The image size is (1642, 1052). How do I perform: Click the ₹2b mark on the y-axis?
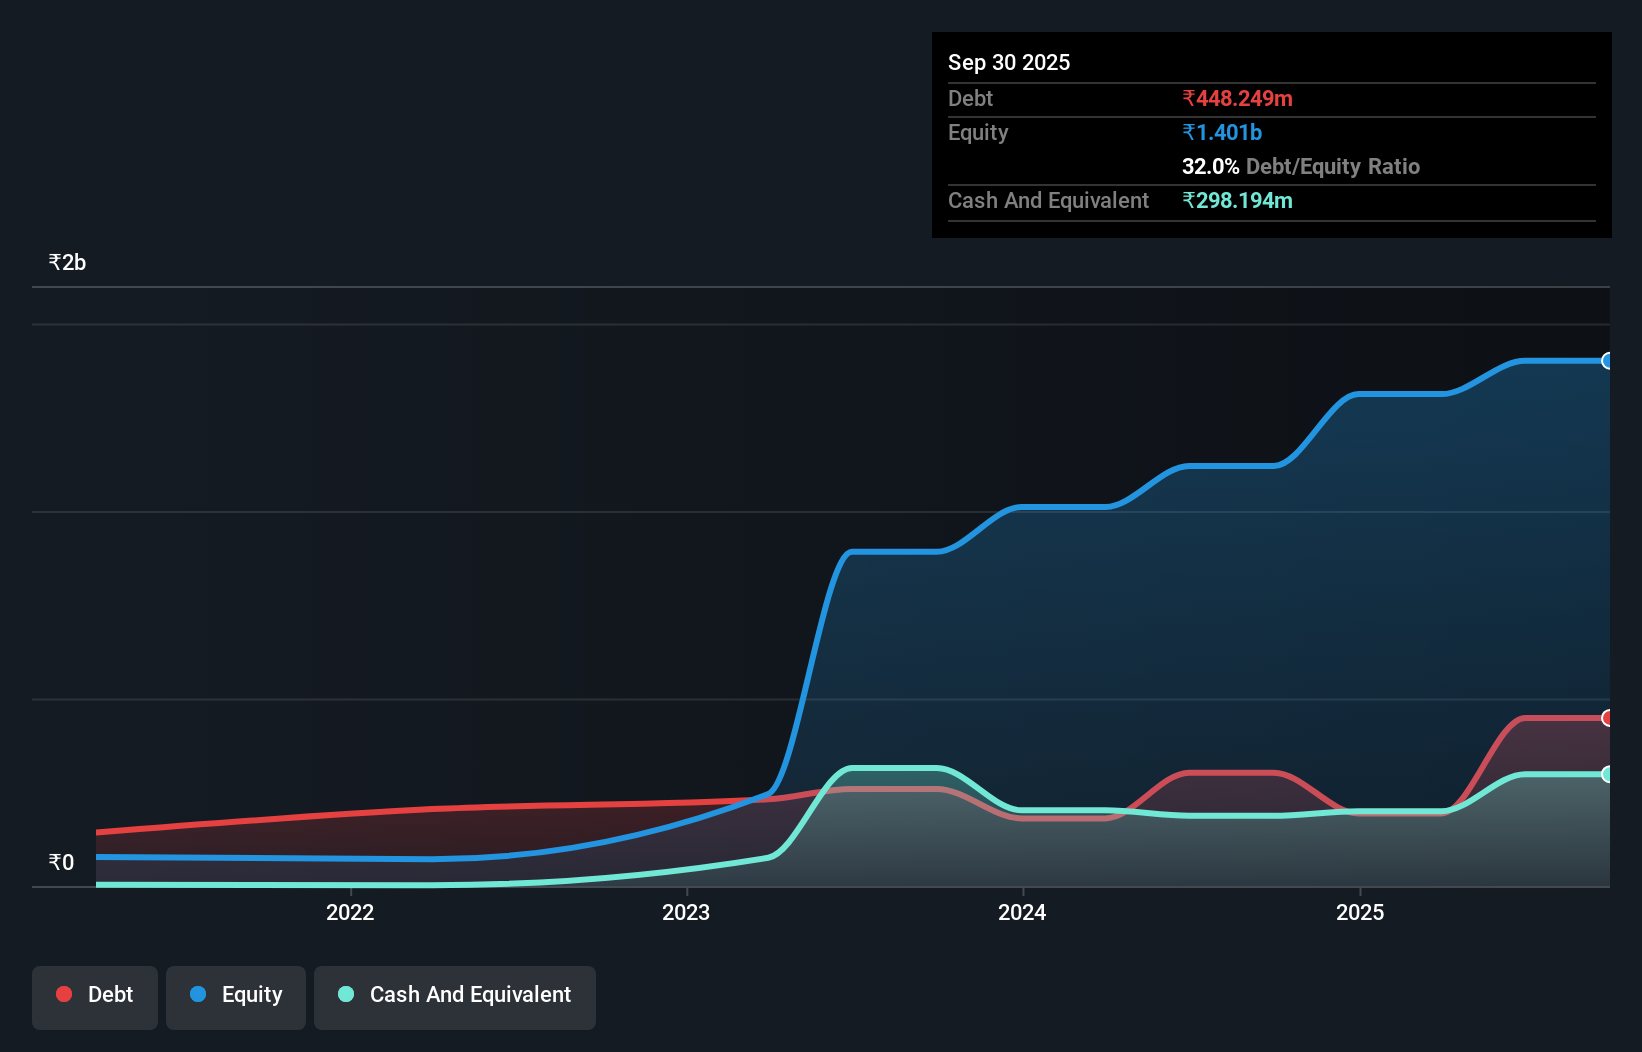tap(66, 261)
